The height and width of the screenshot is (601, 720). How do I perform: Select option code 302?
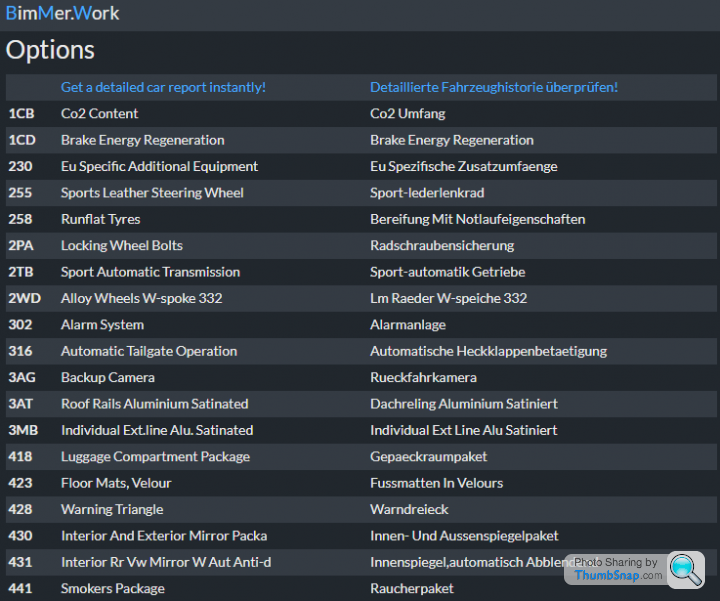(x=20, y=325)
